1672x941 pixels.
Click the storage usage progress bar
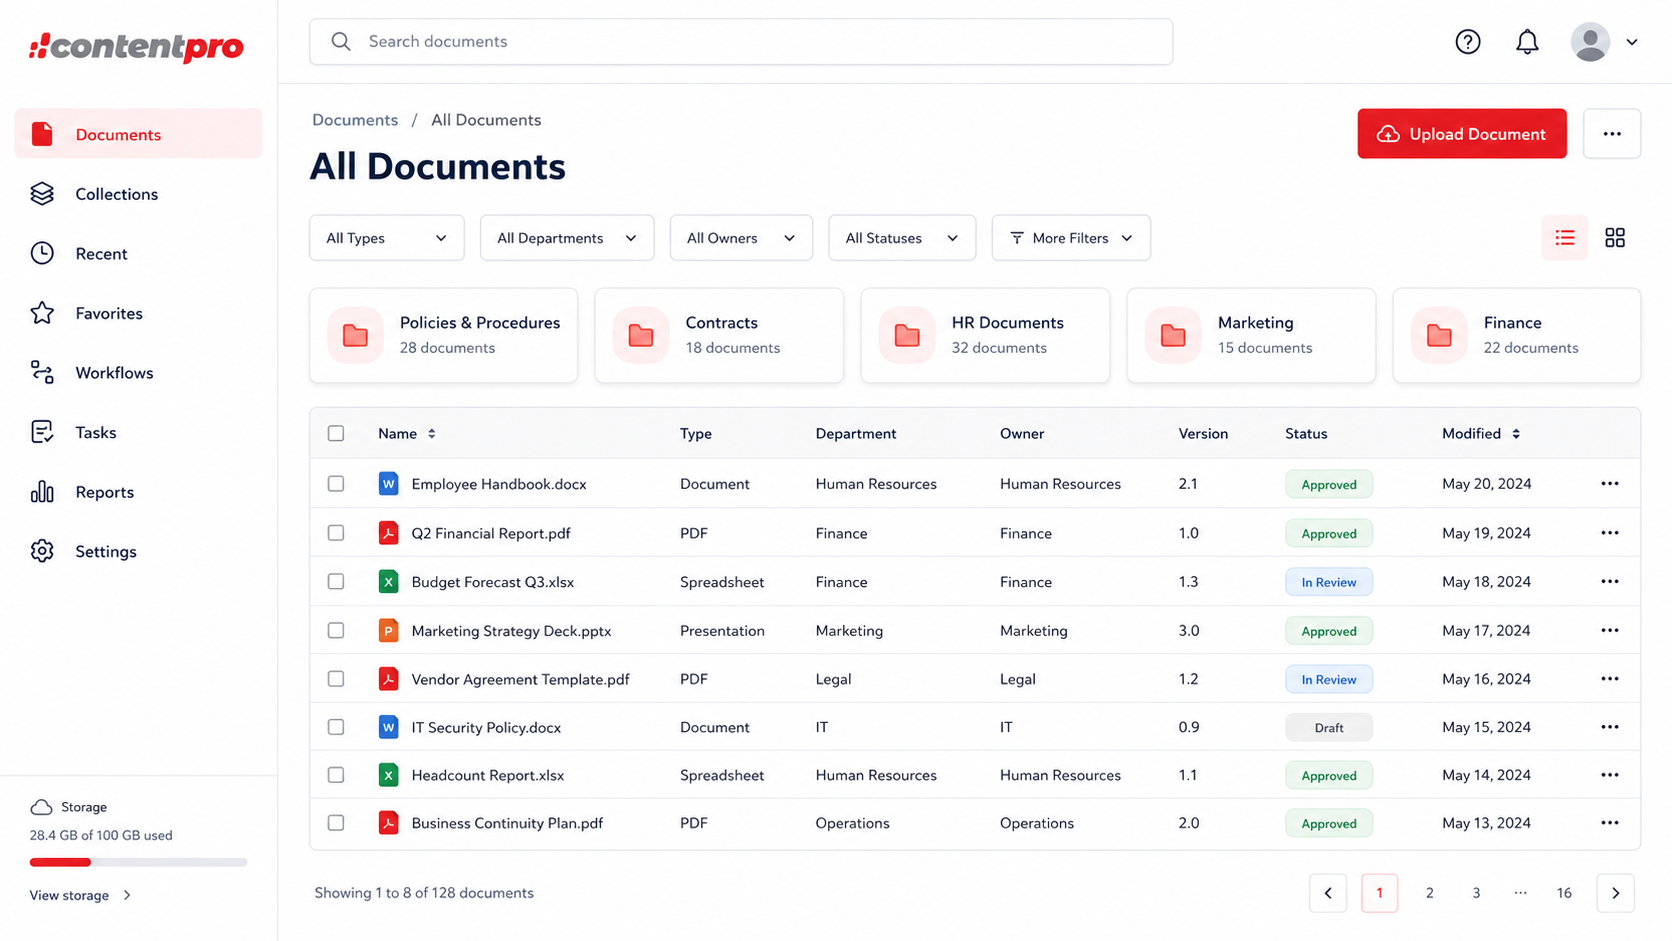pos(138,862)
